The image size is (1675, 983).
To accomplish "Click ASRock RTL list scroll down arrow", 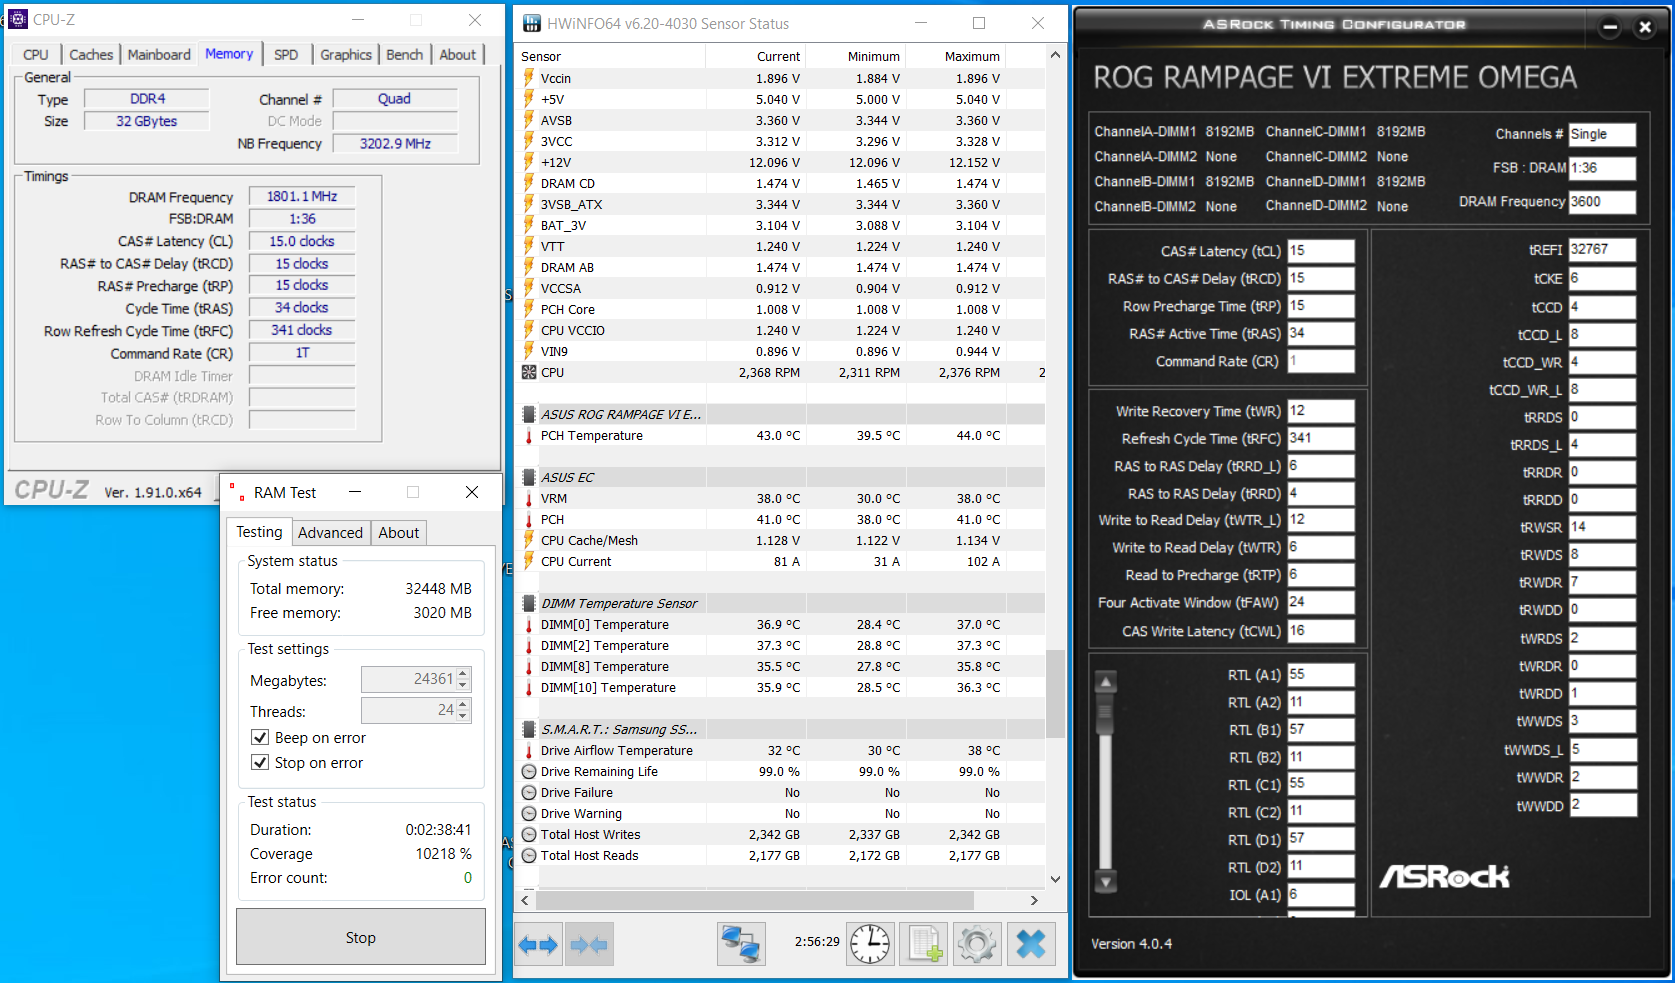I will click(x=1106, y=882).
